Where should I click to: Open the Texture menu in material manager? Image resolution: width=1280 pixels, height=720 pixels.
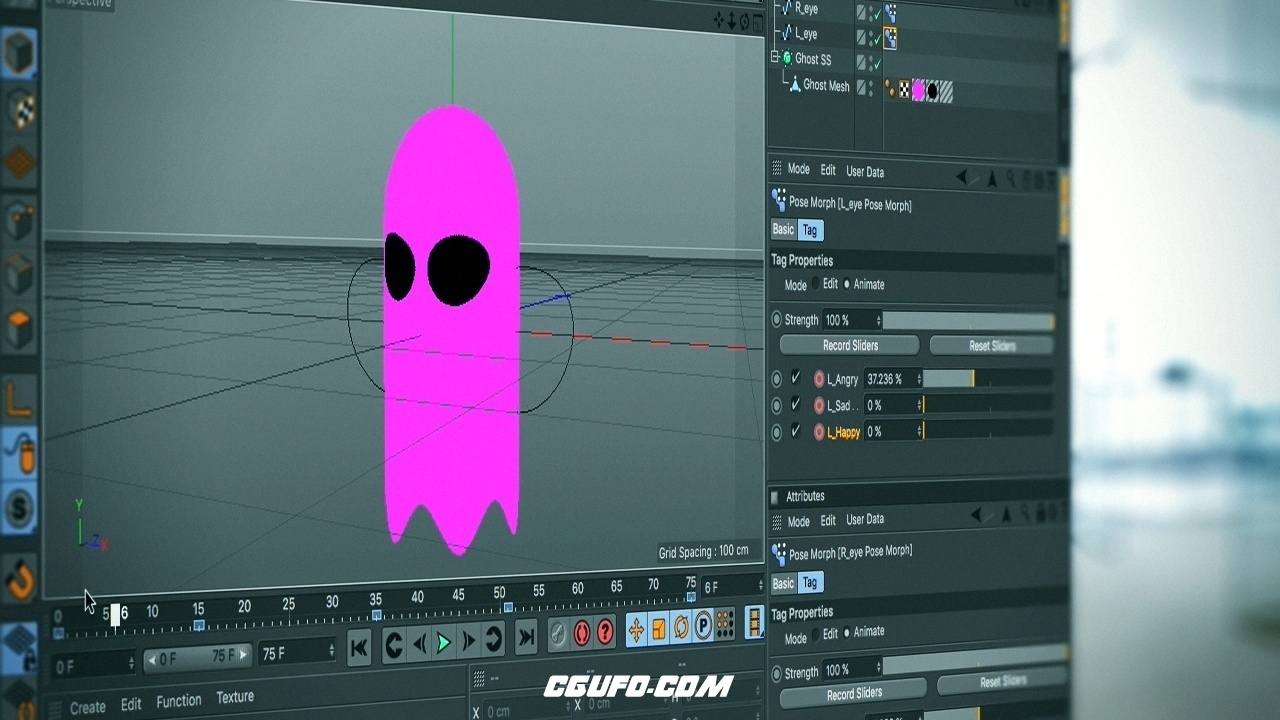235,697
